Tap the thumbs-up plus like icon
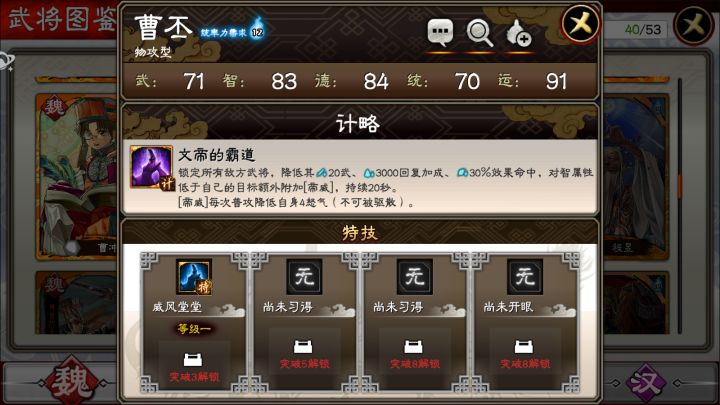The height and width of the screenshot is (405, 720). click(x=519, y=33)
